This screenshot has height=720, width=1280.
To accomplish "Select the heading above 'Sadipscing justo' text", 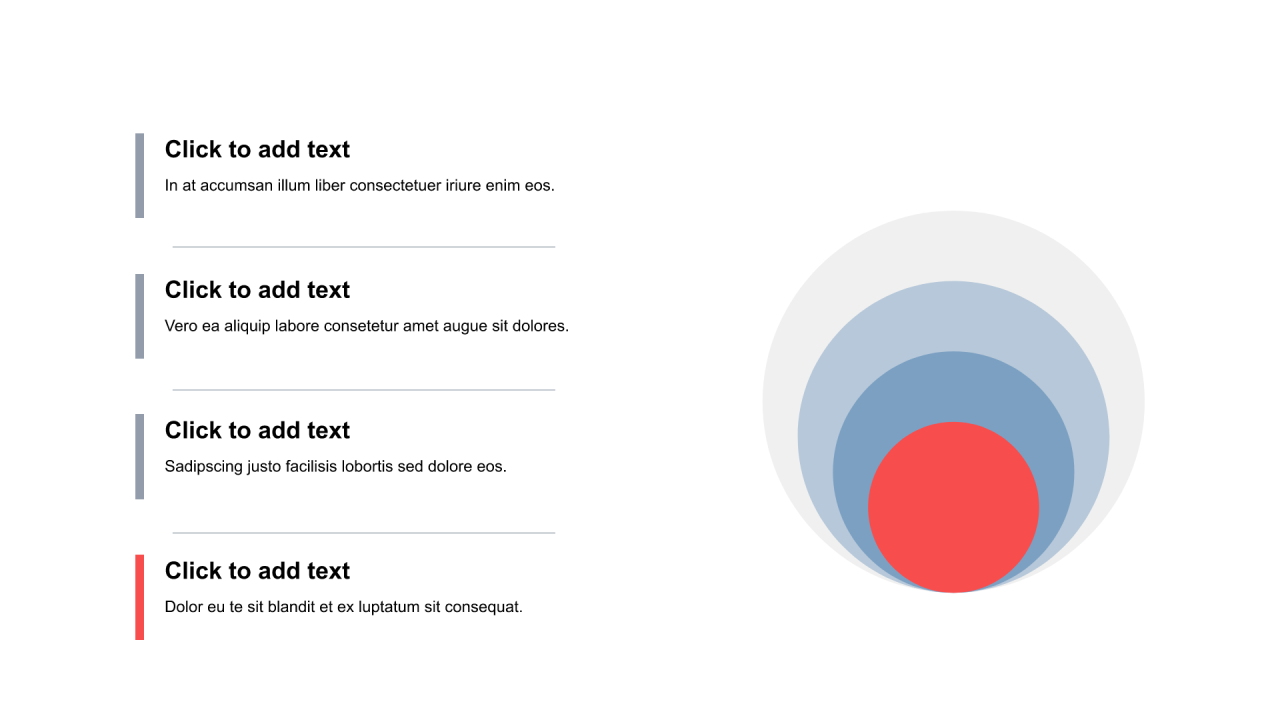I will click(x=257, y=430).
